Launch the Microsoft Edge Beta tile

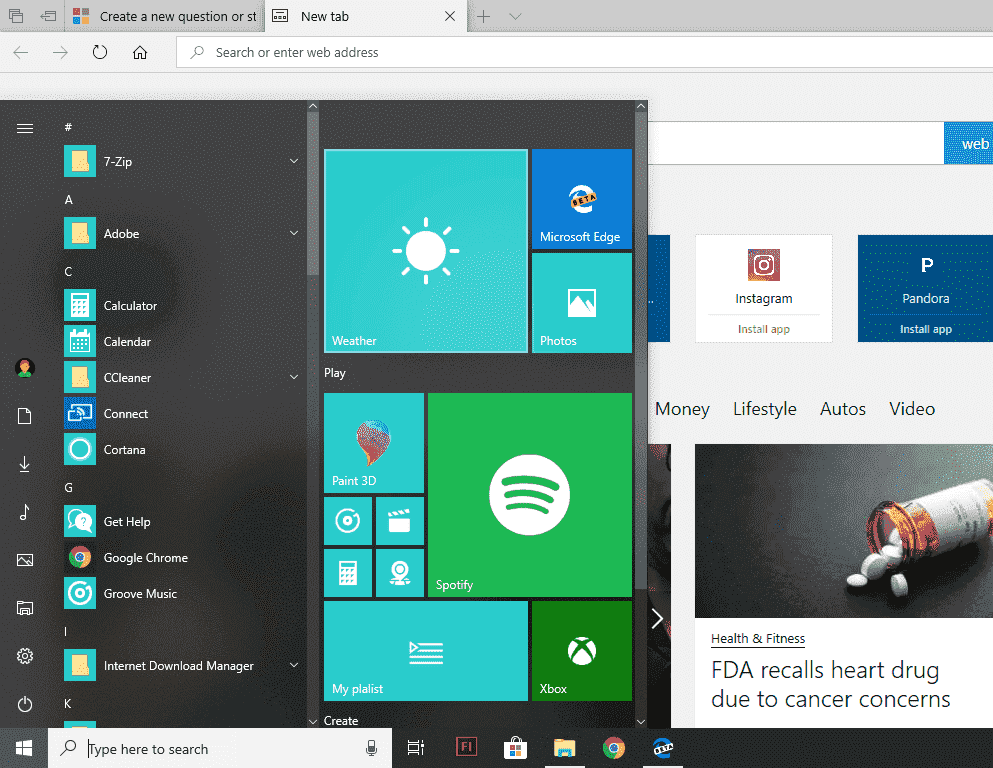(x=581, y=199)
